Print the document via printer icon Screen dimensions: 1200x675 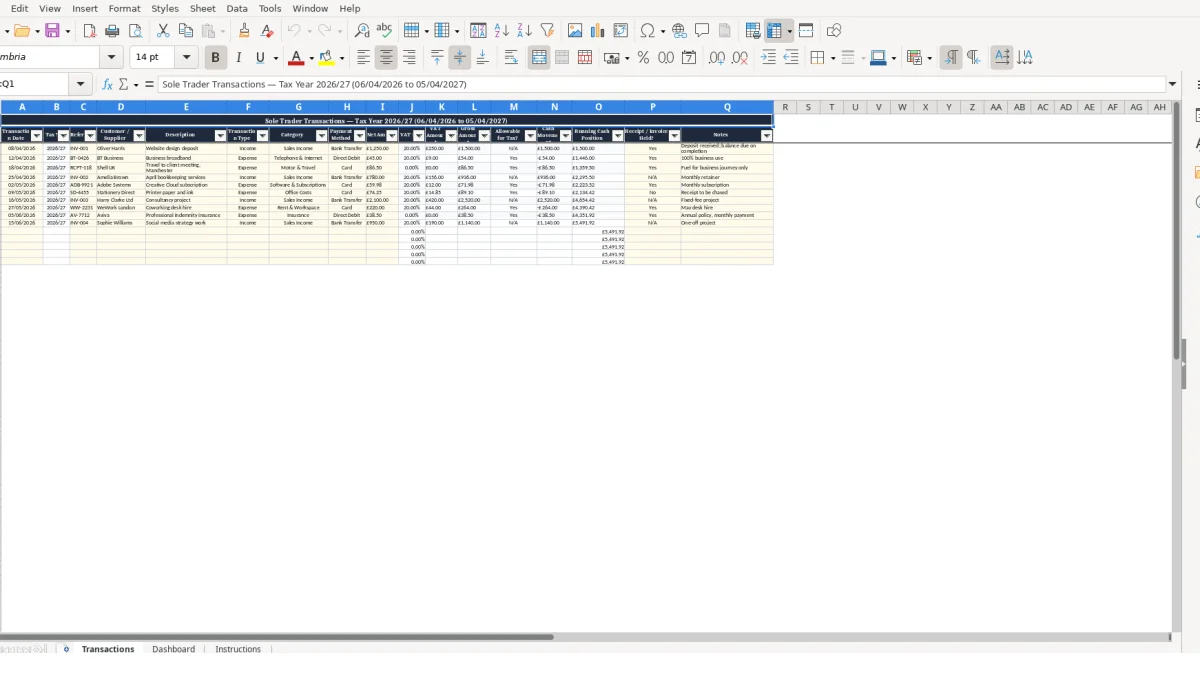point(113,31)
